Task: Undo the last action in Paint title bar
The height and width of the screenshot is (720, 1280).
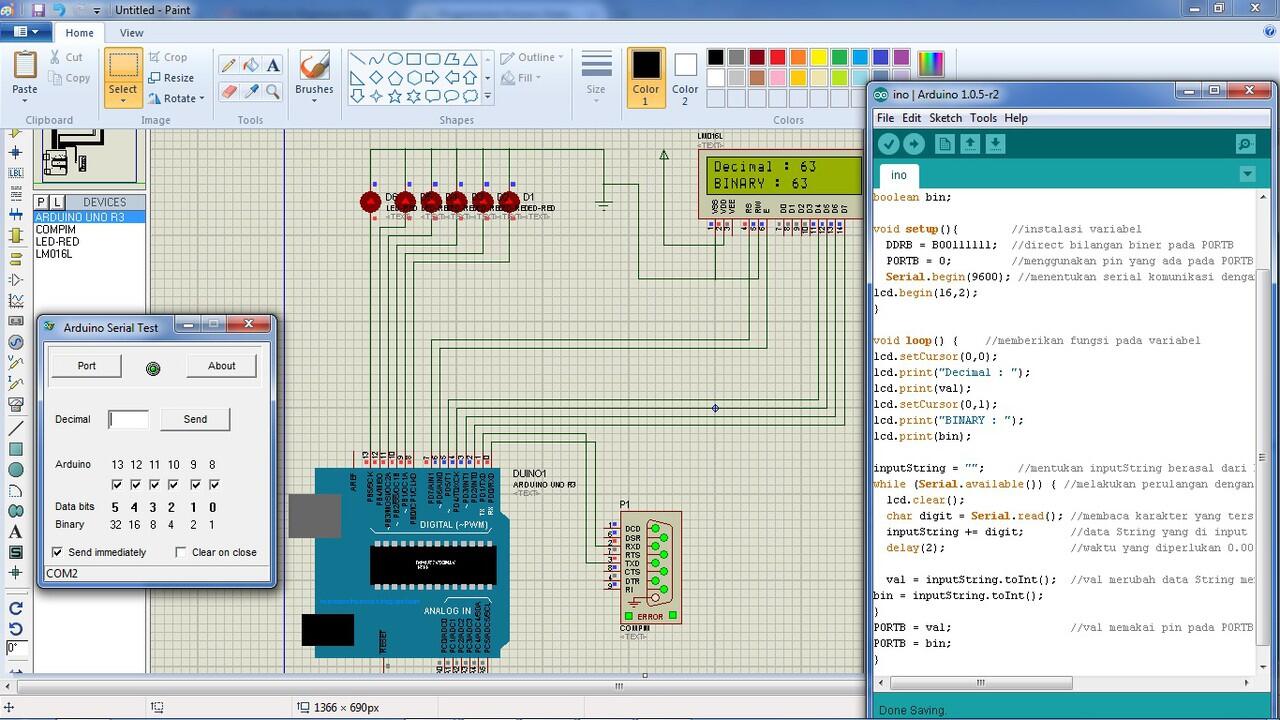Action: pos(59,10)
